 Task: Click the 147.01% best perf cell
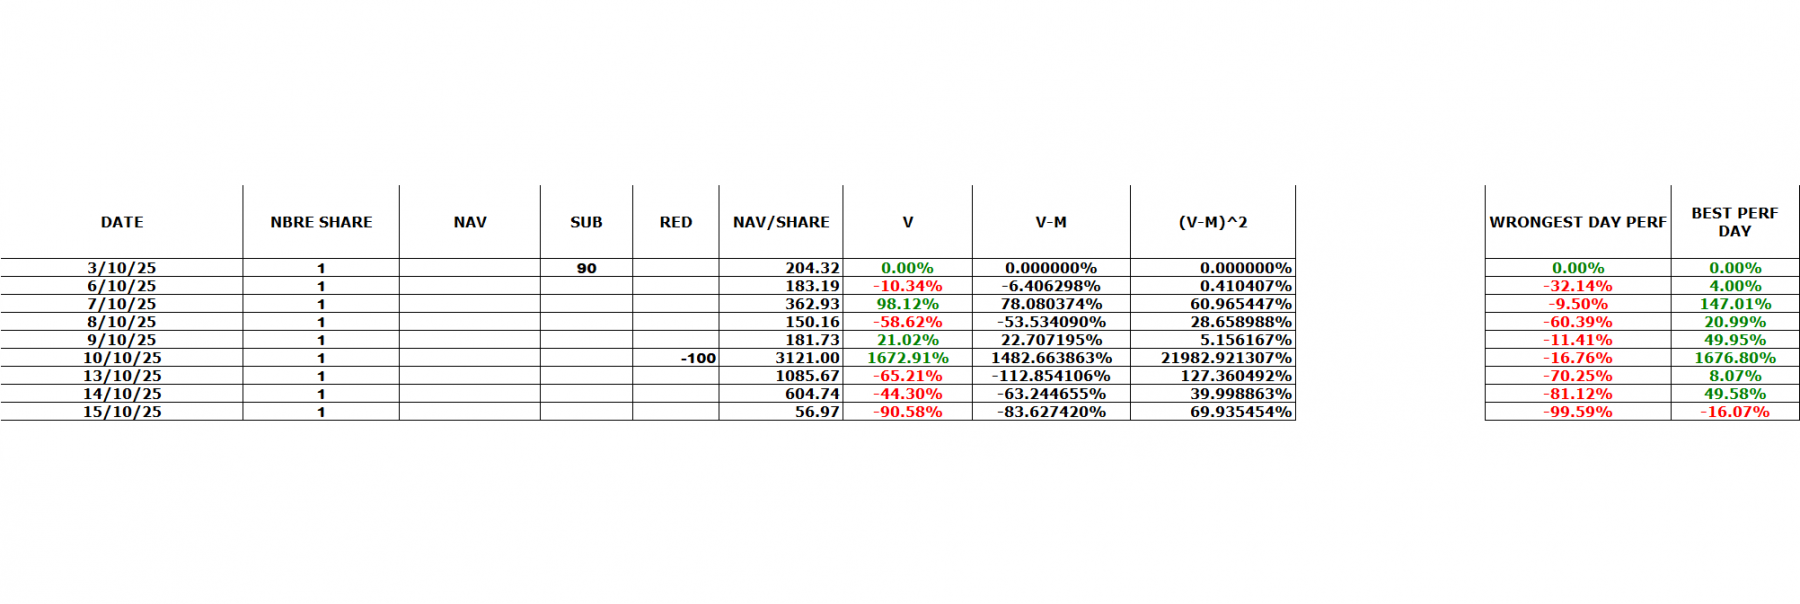1734,304
